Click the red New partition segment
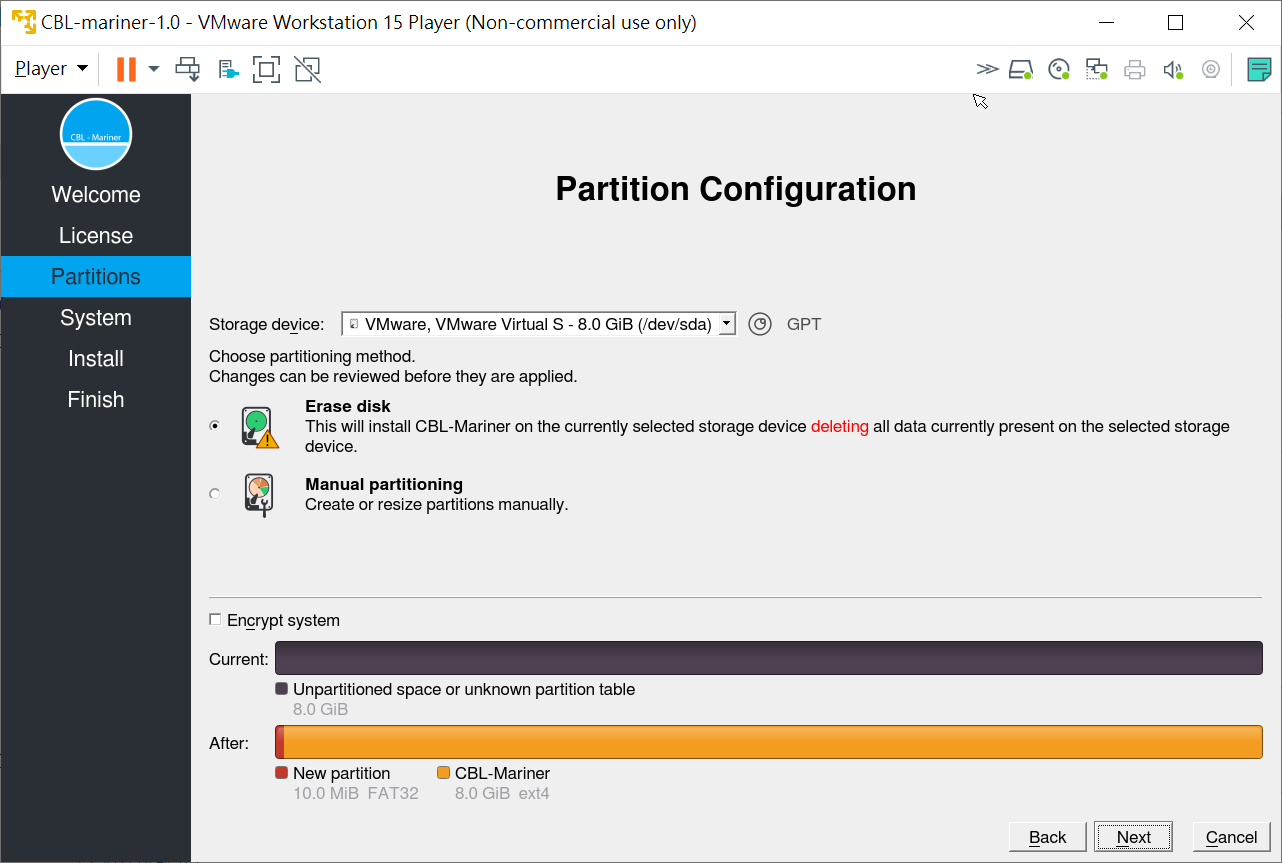Screen dimensions: 1282x863 279,743
